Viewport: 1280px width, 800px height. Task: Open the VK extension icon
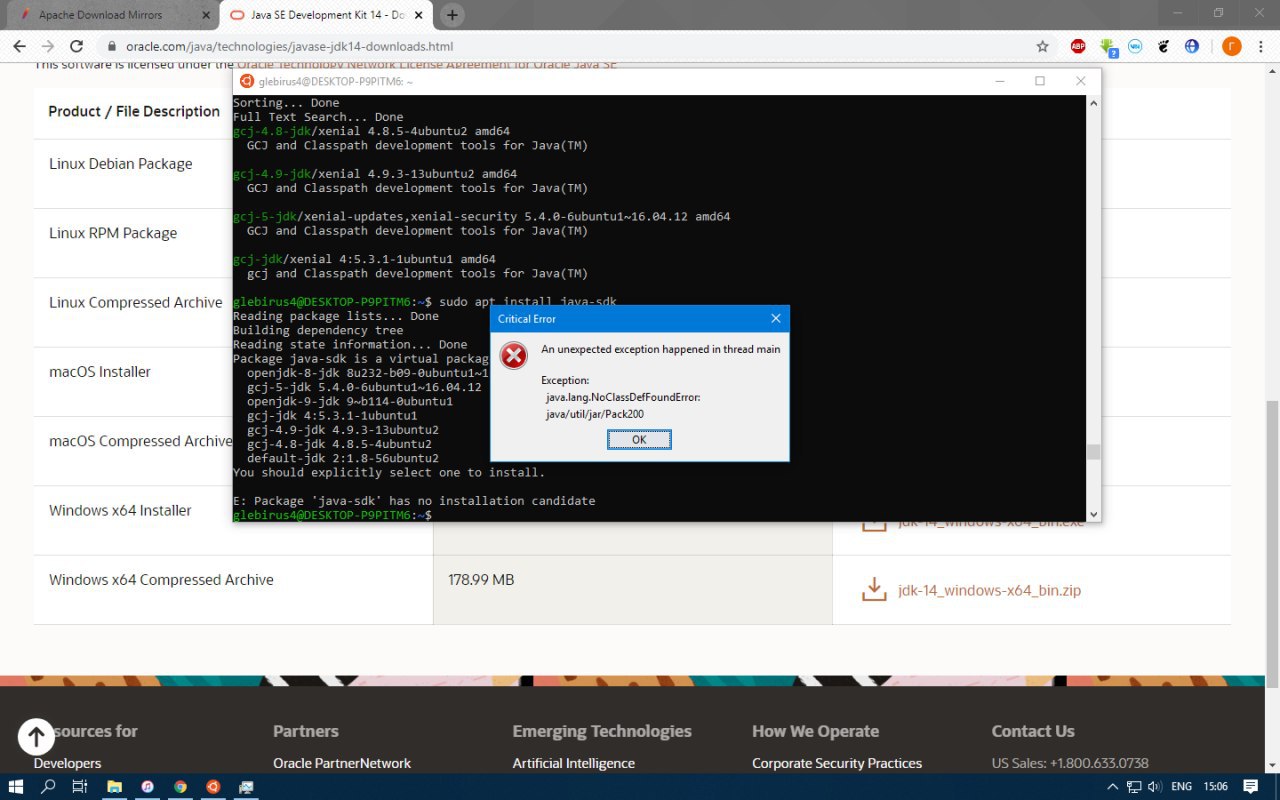(x=1135, y=46)
